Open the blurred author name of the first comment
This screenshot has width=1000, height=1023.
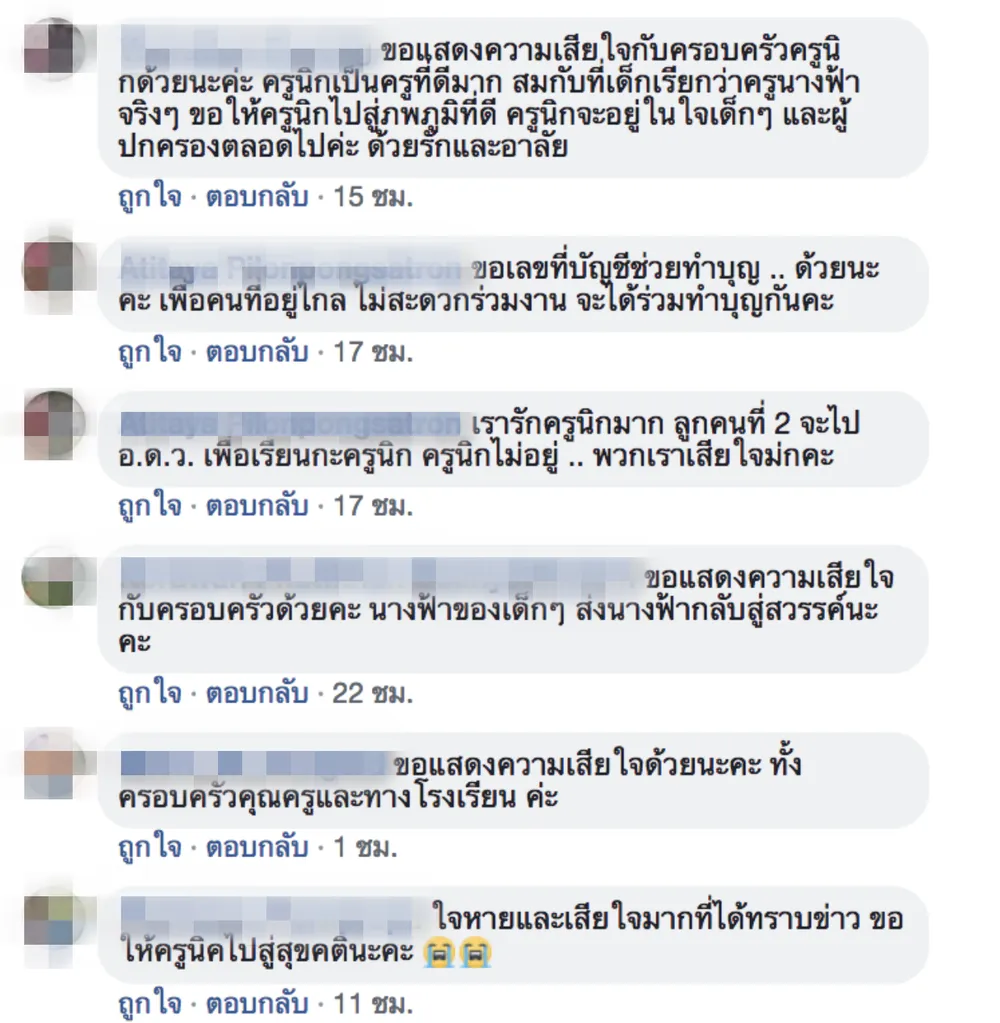(248, 50)
